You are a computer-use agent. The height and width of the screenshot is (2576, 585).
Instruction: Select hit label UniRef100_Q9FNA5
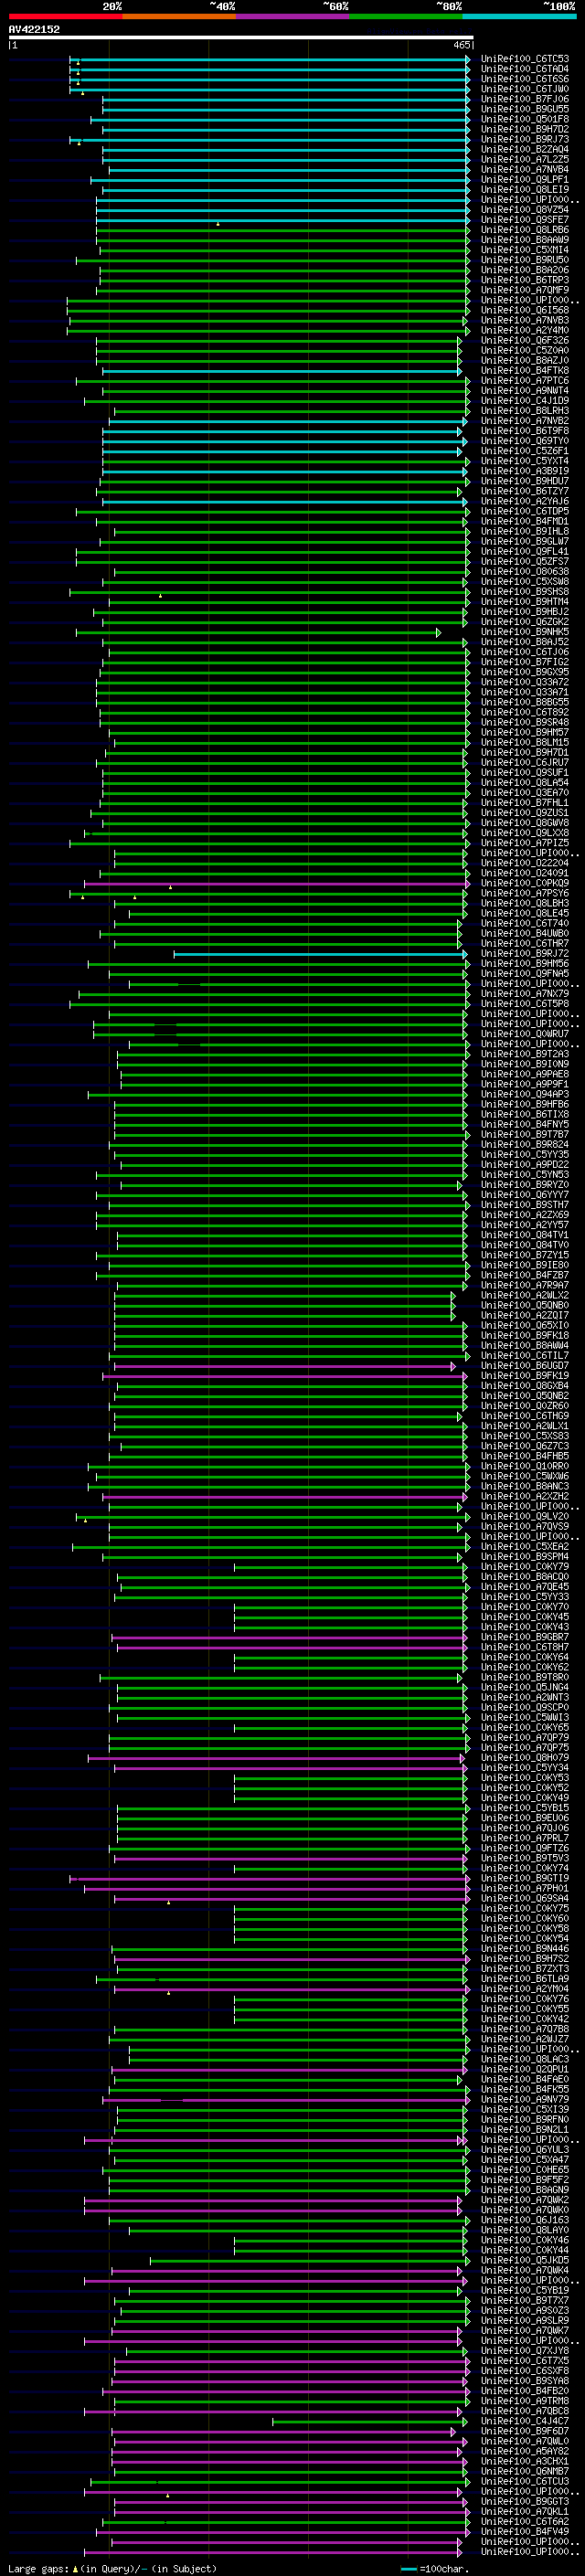524,974
